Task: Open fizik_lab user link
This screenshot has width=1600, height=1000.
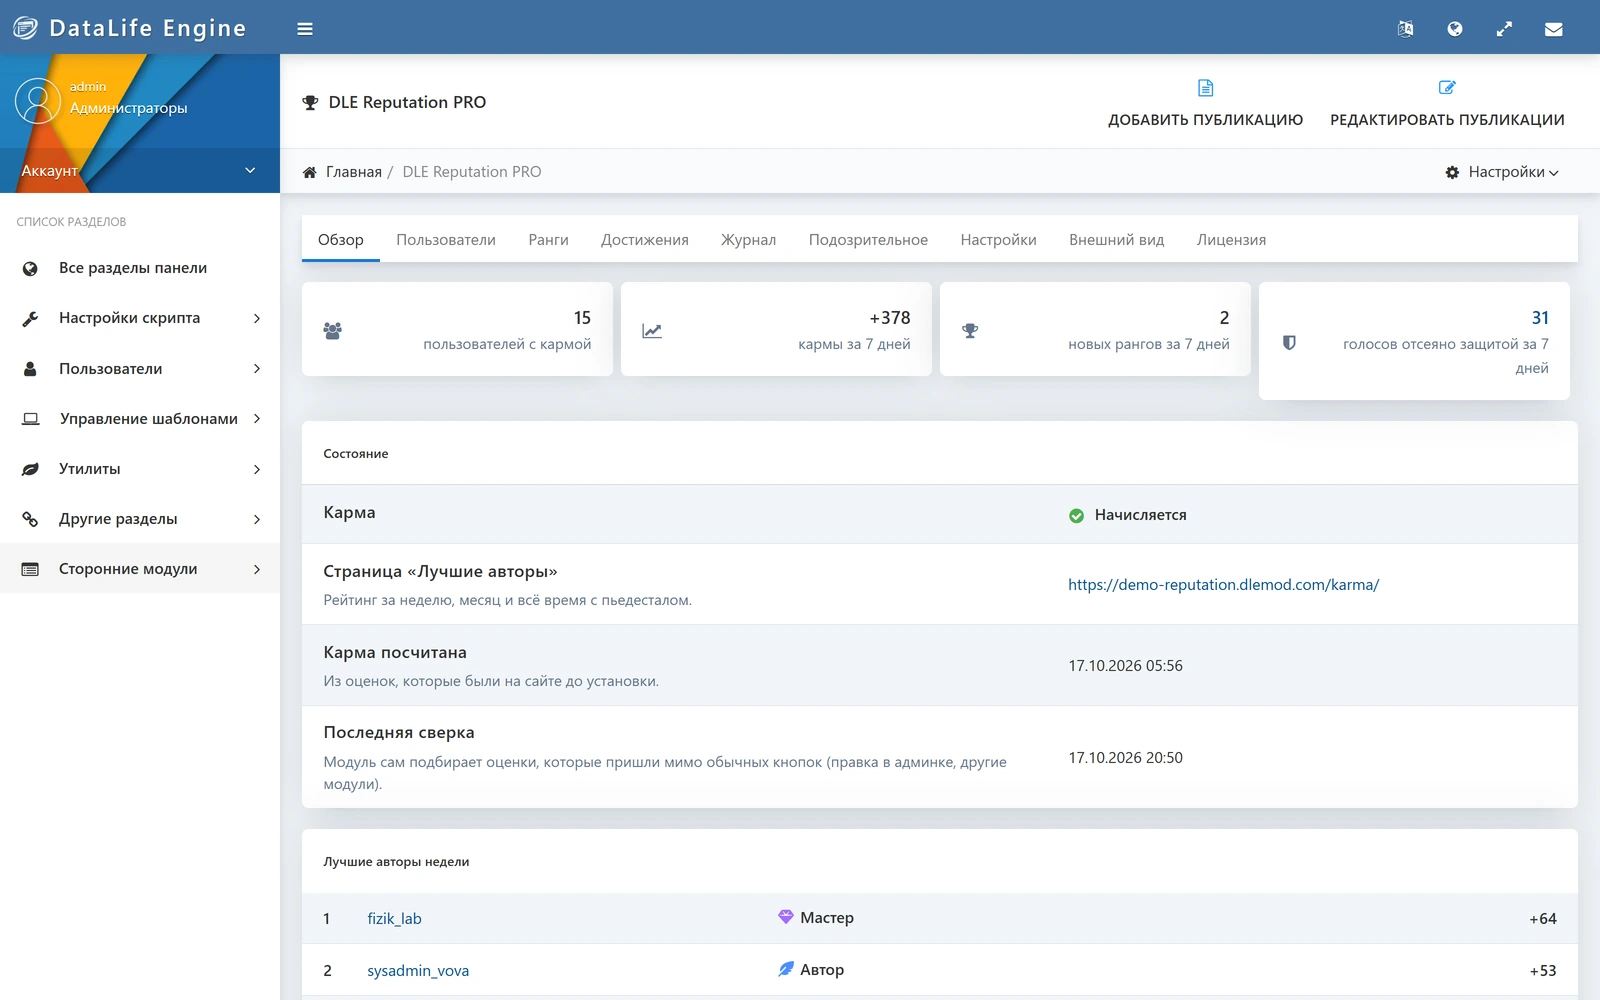Action: click(x=394, y=918)
